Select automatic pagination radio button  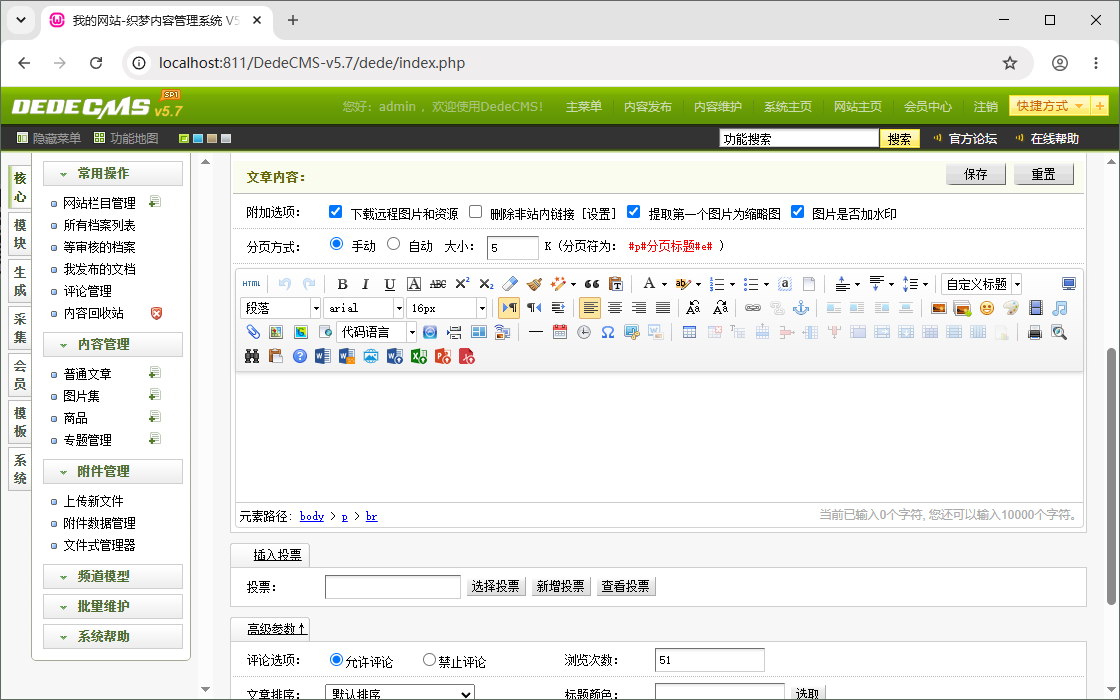(394, 244)
